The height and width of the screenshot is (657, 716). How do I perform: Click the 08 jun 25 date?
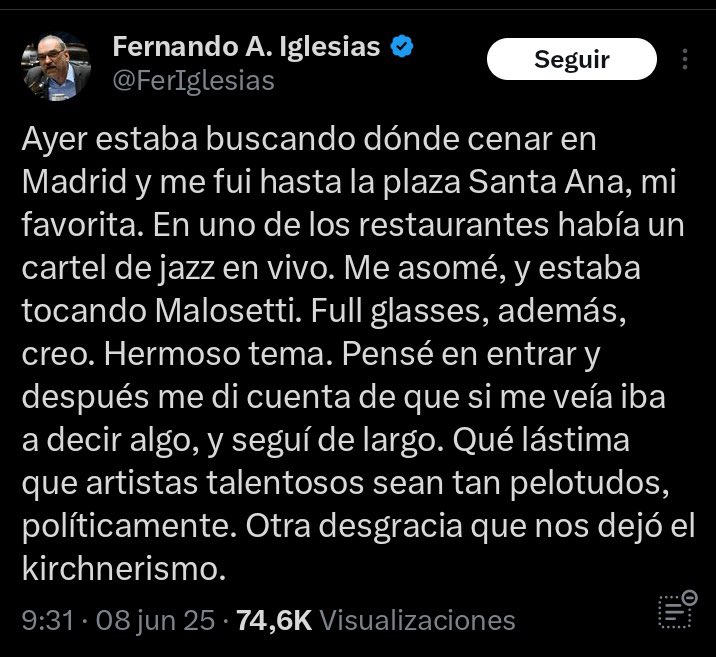pyautogui.click(x=155, y=620)
